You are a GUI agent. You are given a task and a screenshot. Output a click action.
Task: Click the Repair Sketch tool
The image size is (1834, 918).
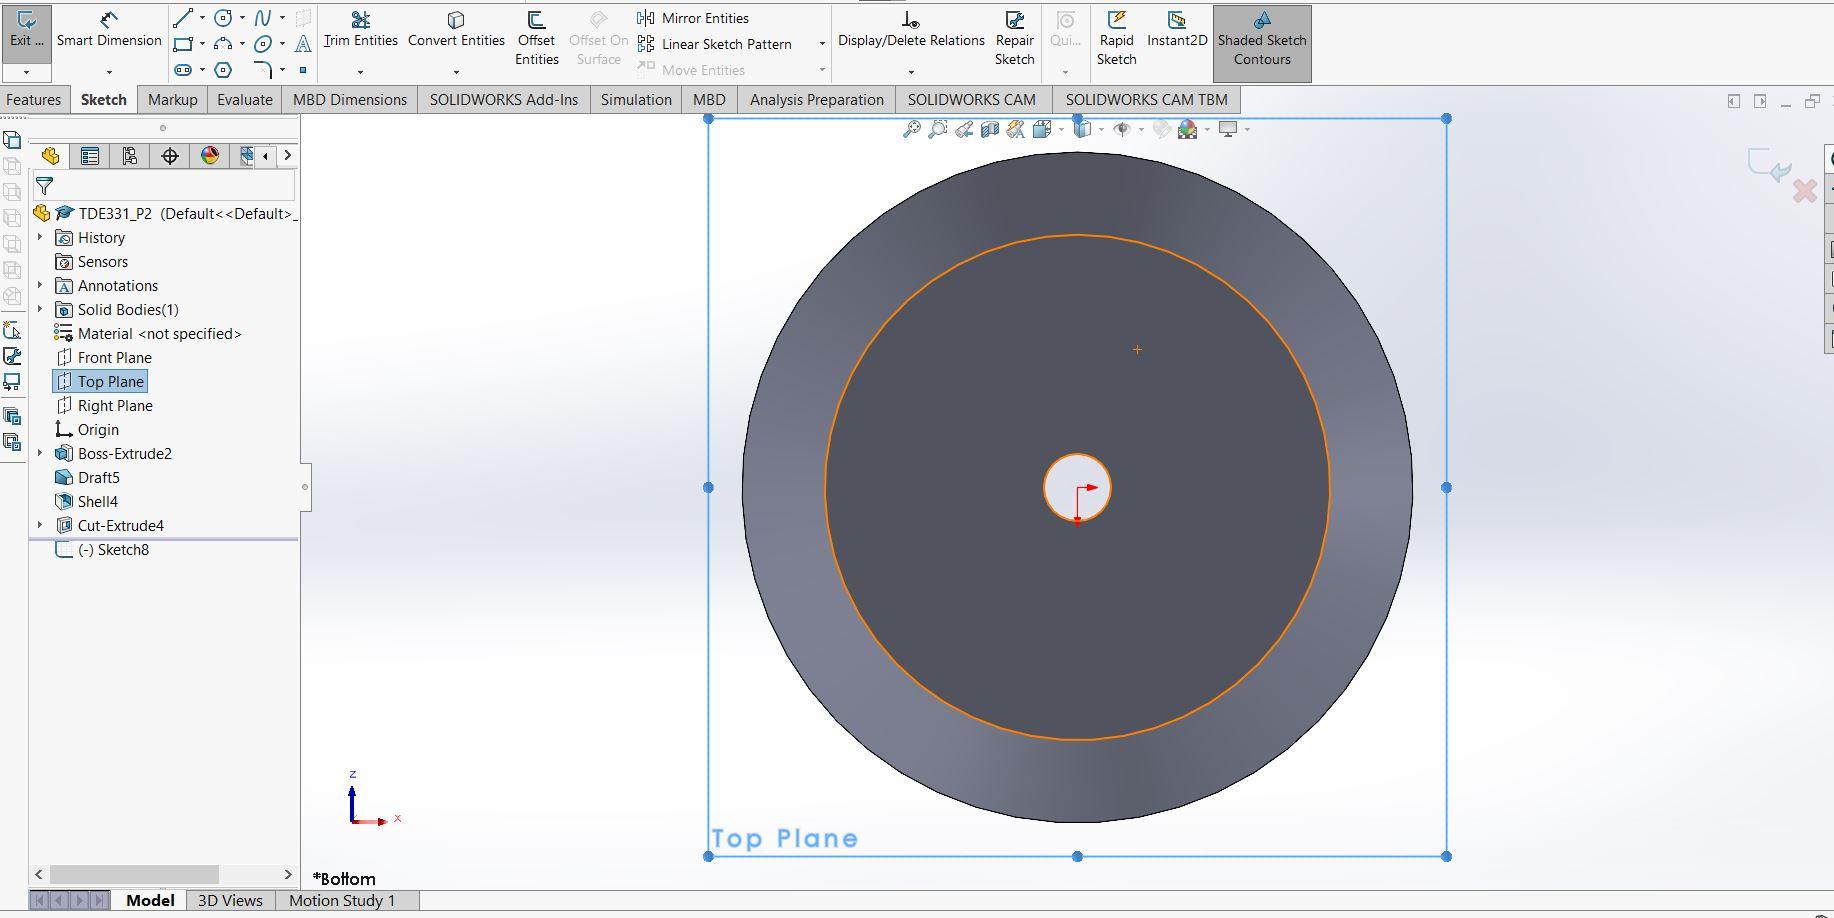[x=1014, y=38]
